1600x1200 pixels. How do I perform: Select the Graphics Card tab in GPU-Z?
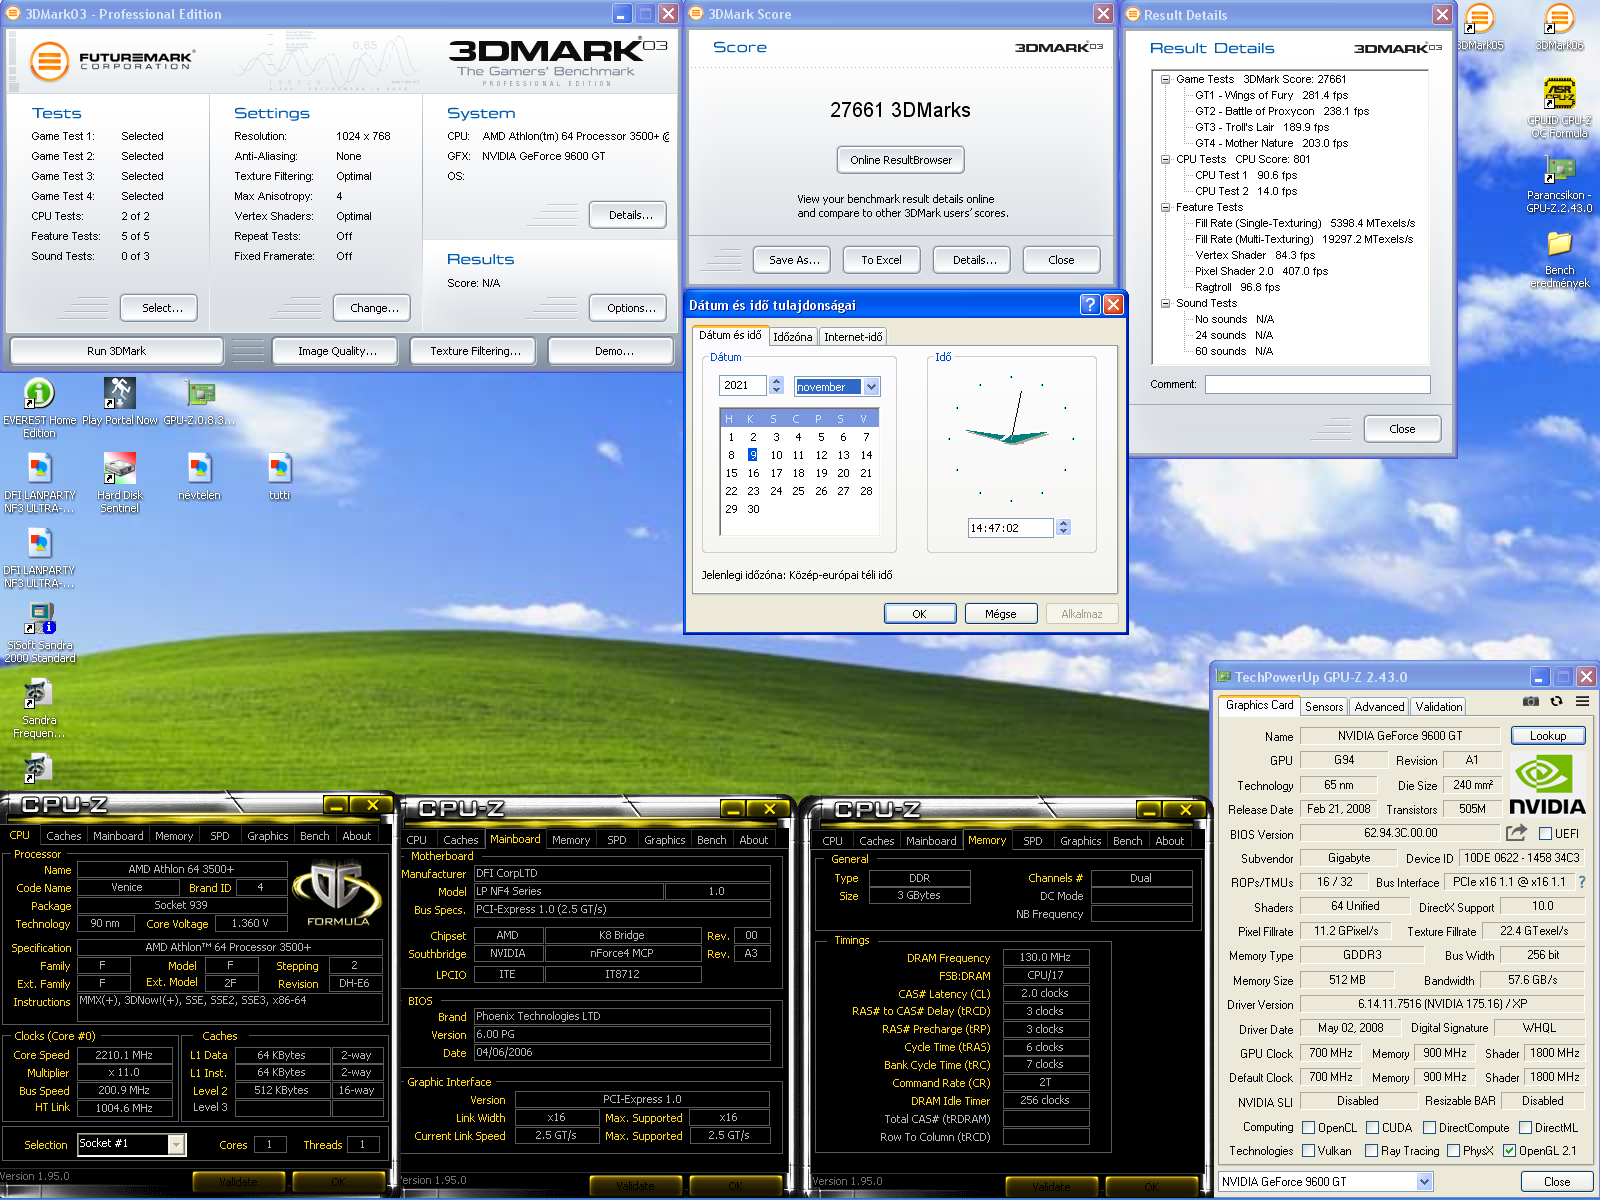(1259, 705)
